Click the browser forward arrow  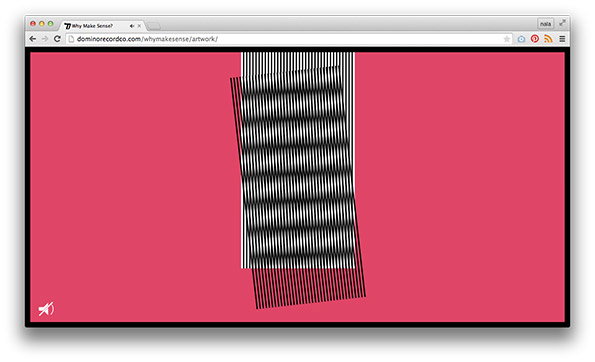point(45,39)
